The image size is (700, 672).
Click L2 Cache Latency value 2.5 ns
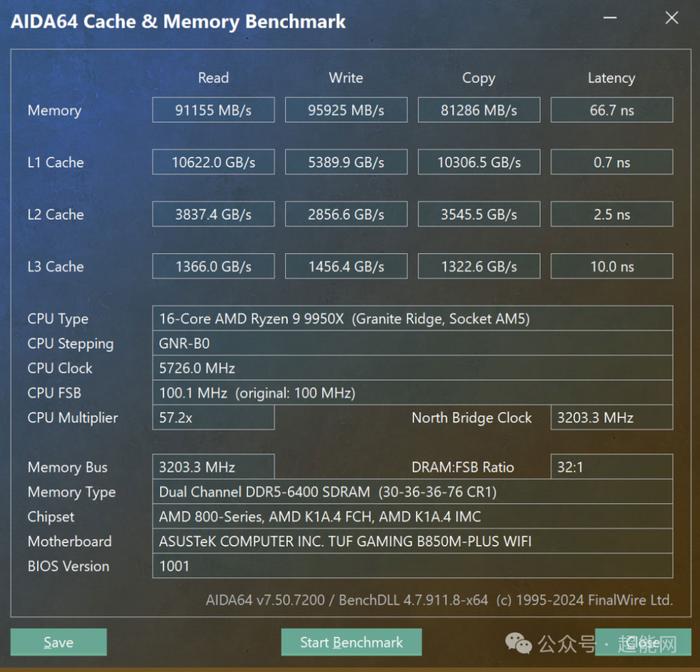612,214
